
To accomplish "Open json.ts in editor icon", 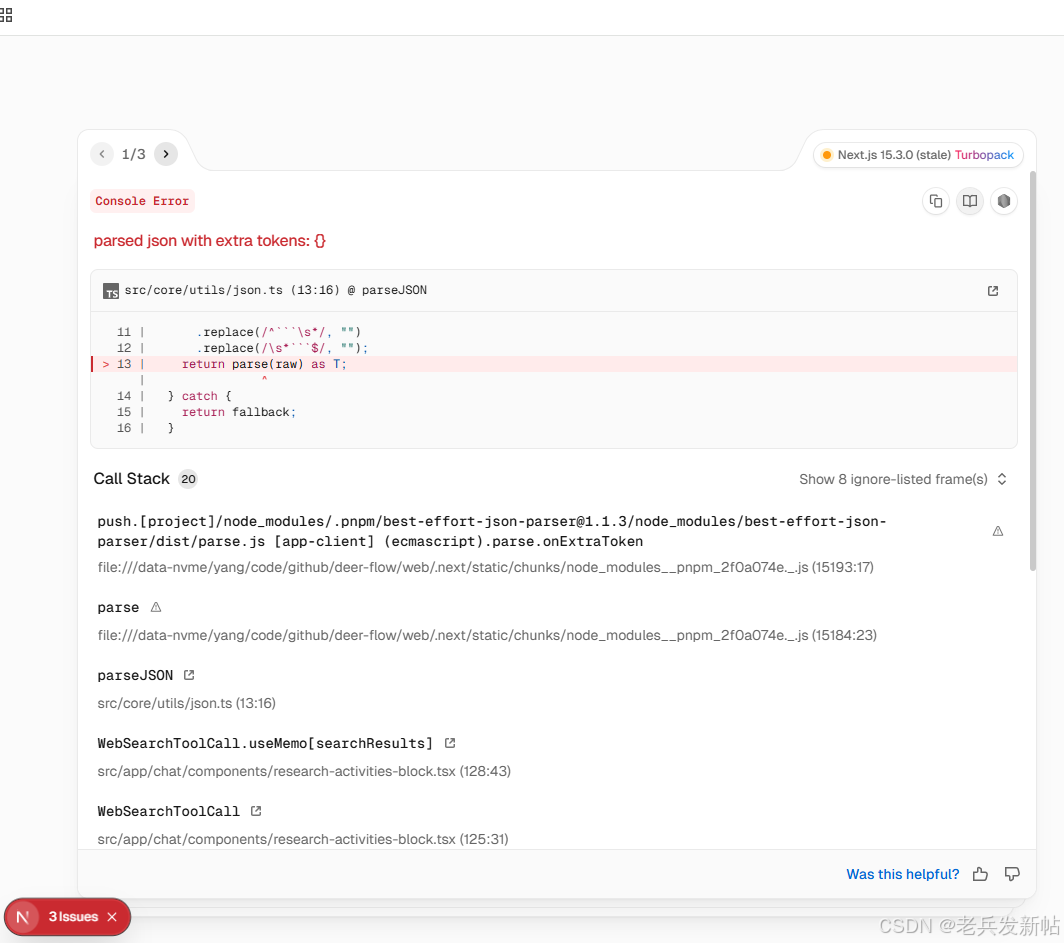I will [x=993, y=291].
